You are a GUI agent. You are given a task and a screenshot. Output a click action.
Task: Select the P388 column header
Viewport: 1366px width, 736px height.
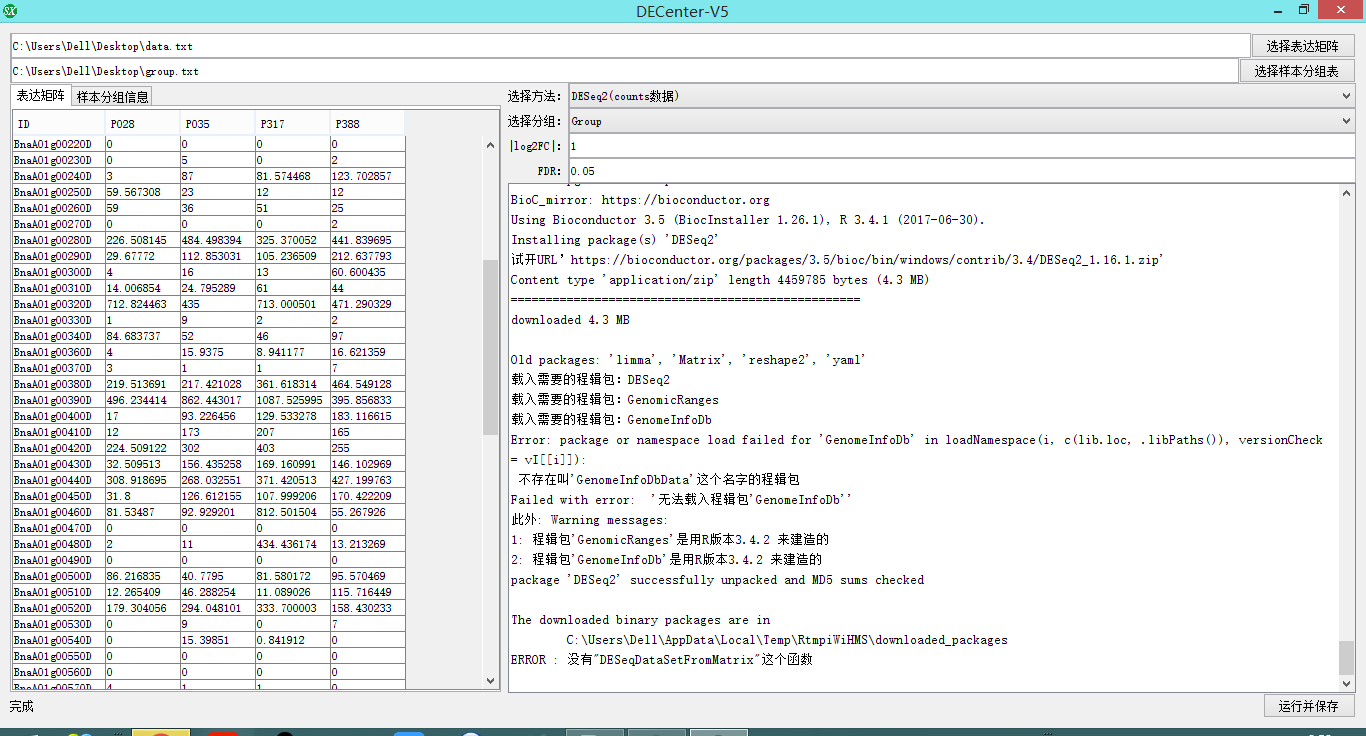coord(367,124)
